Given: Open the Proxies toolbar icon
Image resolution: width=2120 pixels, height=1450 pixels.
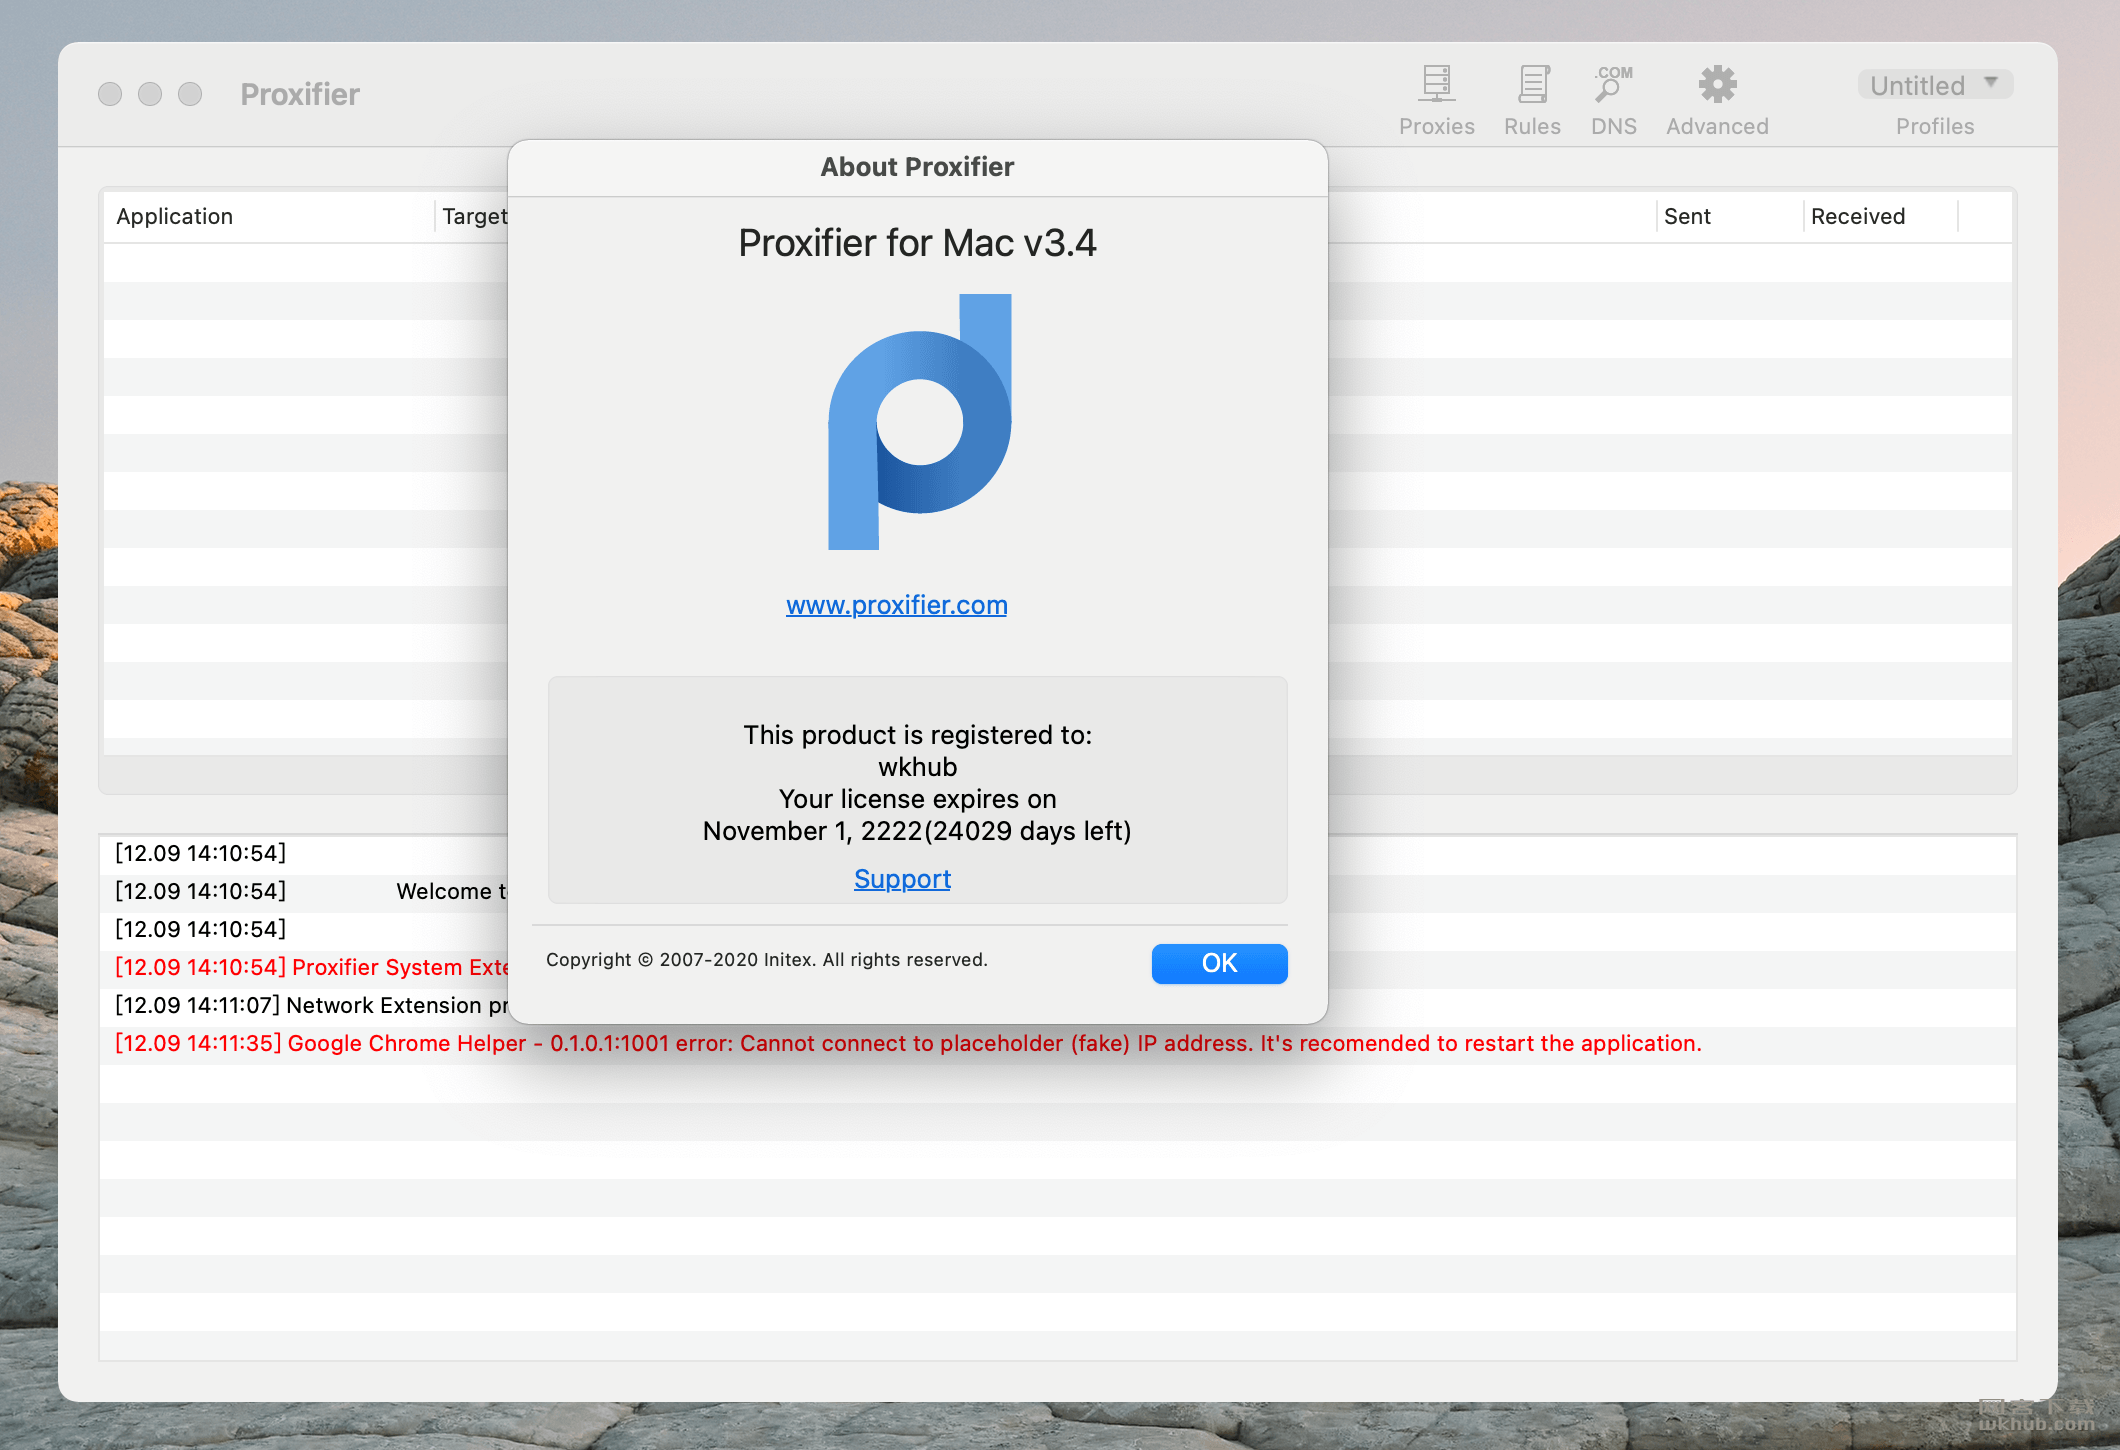Looking at the screenshot, I should coord(1436,100).
